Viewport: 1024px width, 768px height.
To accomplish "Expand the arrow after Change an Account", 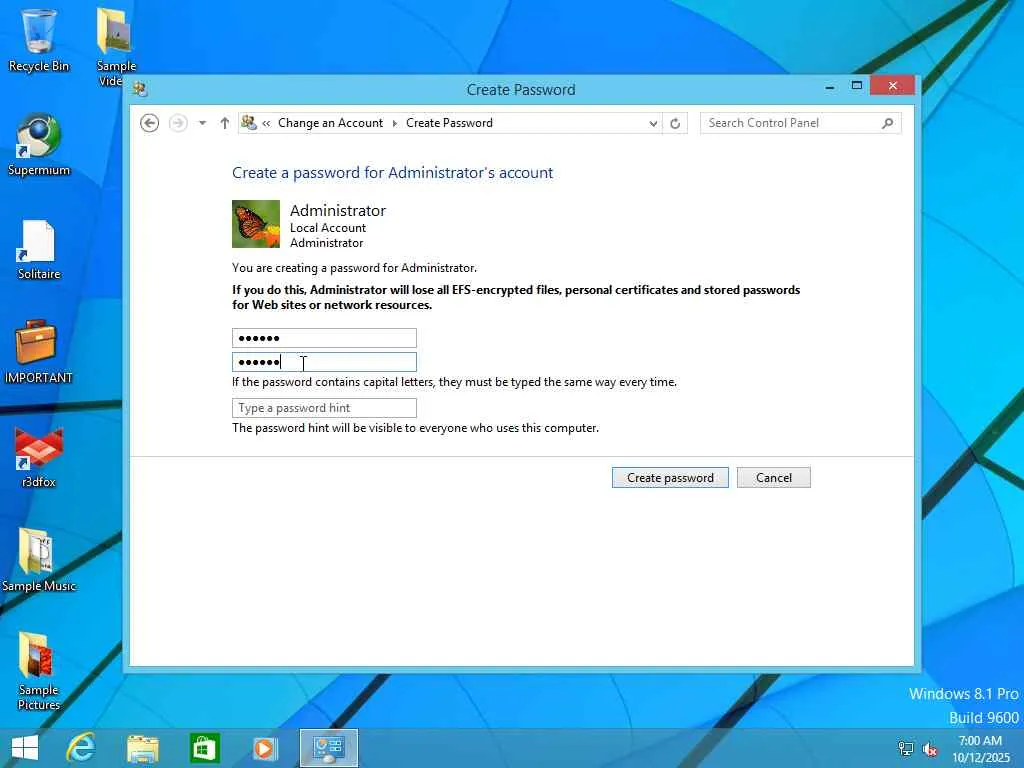I will point(394,123).
